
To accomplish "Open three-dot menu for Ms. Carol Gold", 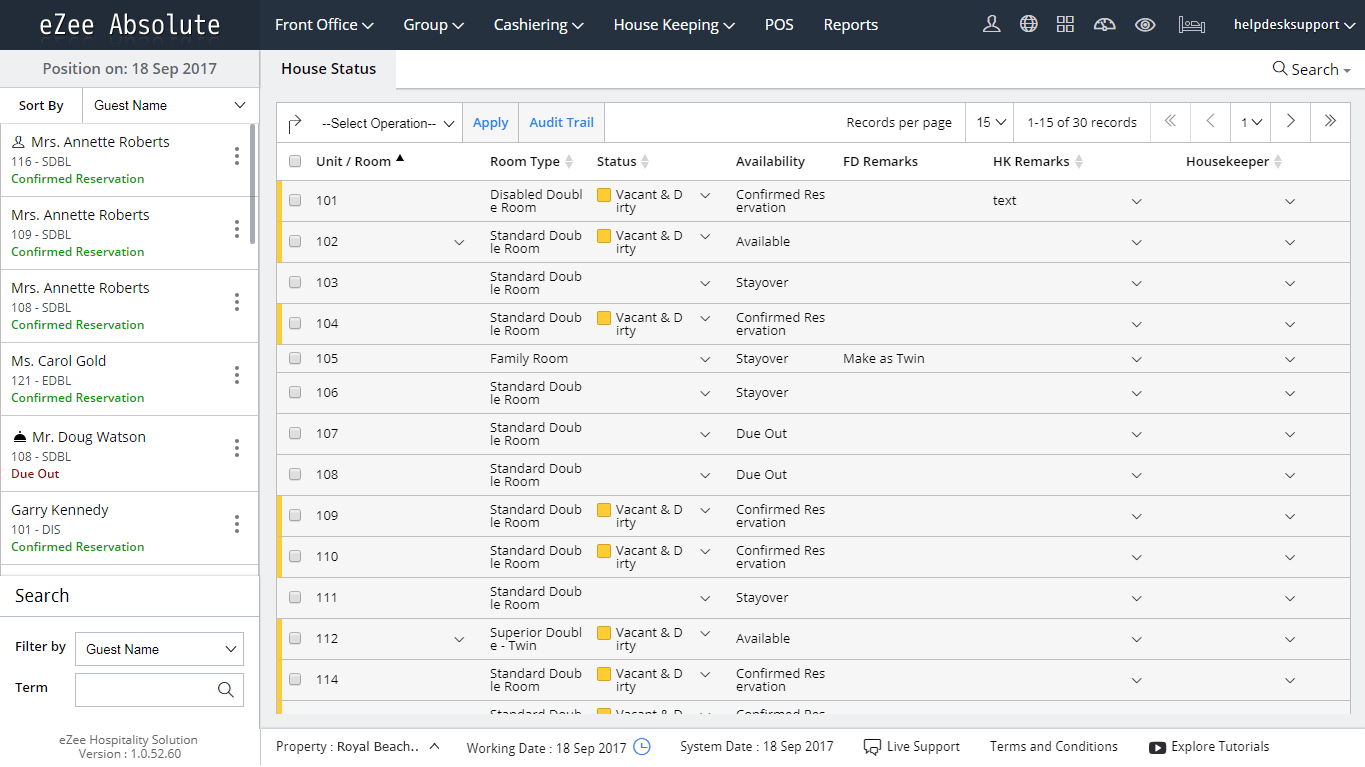I will (237, 375).
